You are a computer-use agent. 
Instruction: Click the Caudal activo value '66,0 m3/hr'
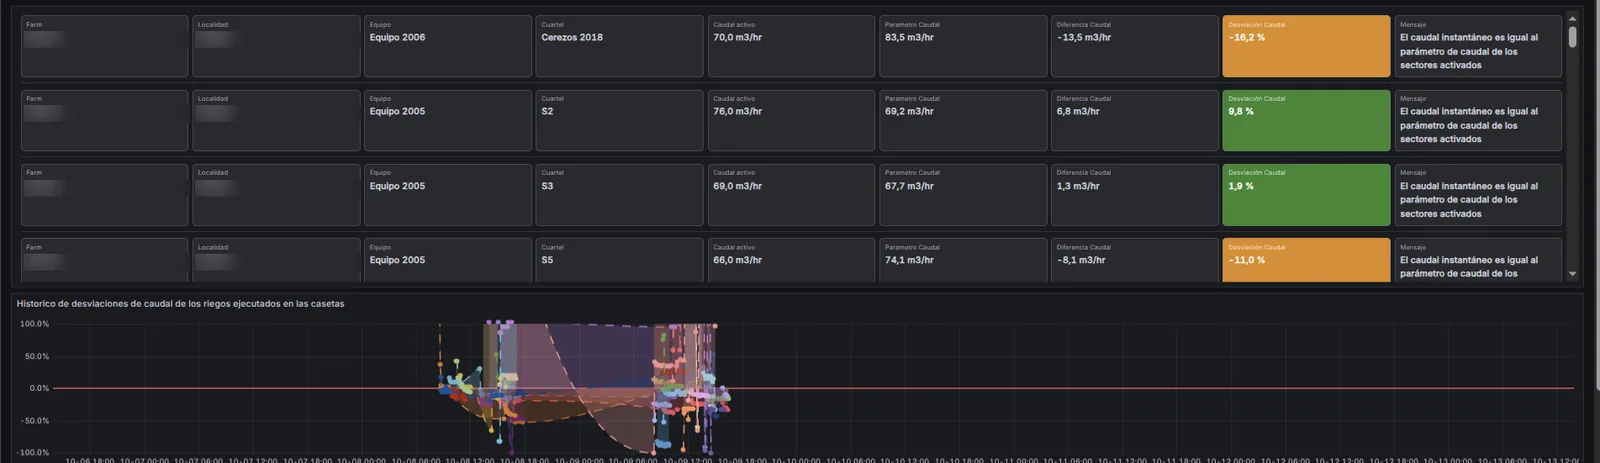coord(737,260)
